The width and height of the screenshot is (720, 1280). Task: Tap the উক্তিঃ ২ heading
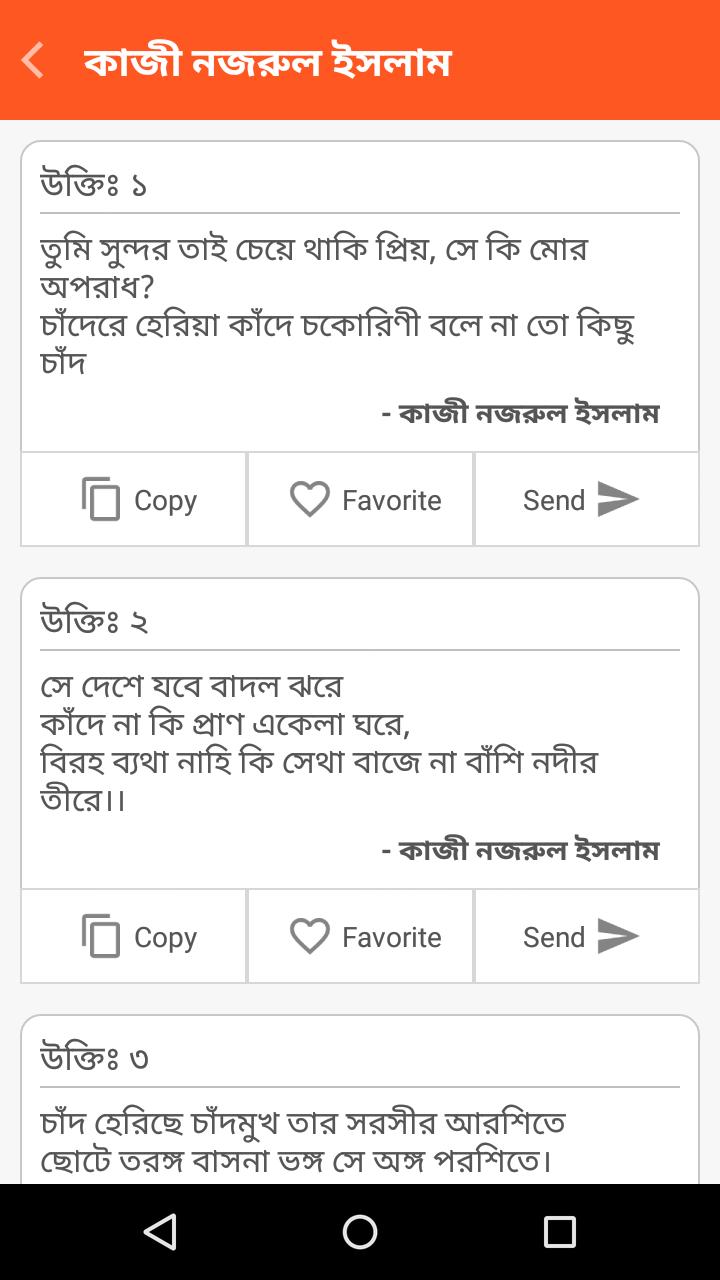(x=94, y=622)
